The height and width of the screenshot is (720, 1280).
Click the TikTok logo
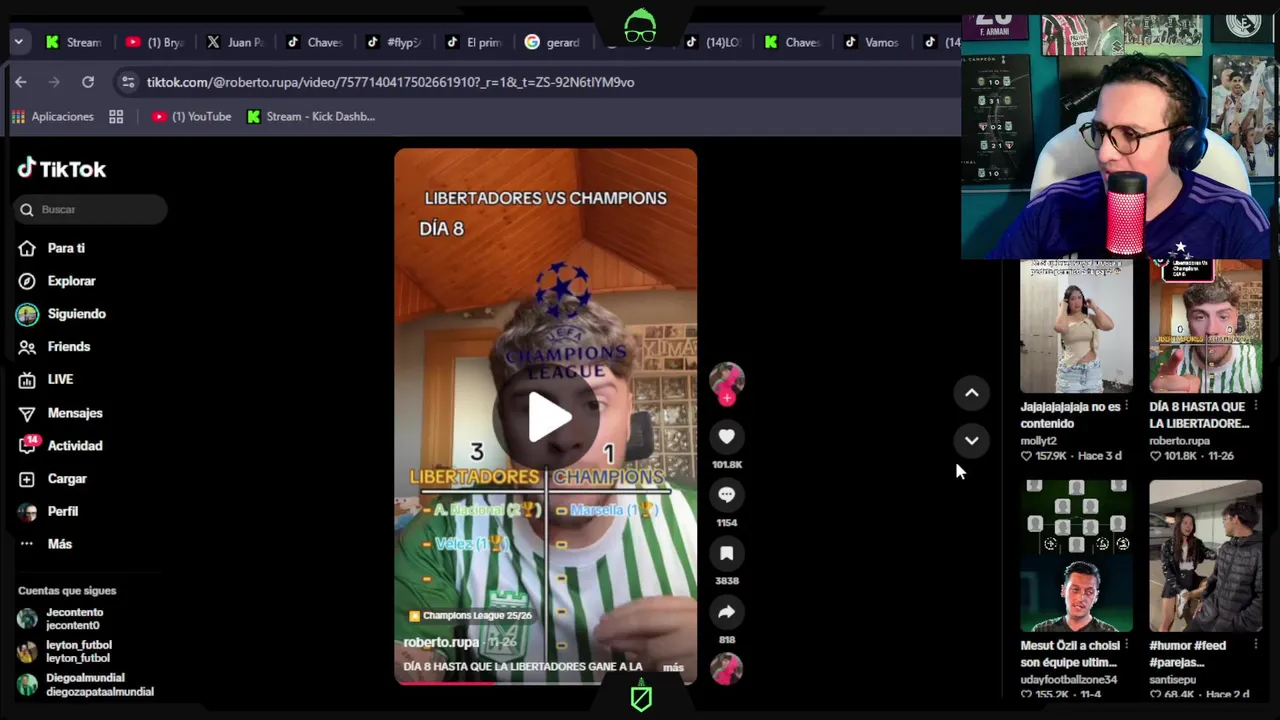62,169
